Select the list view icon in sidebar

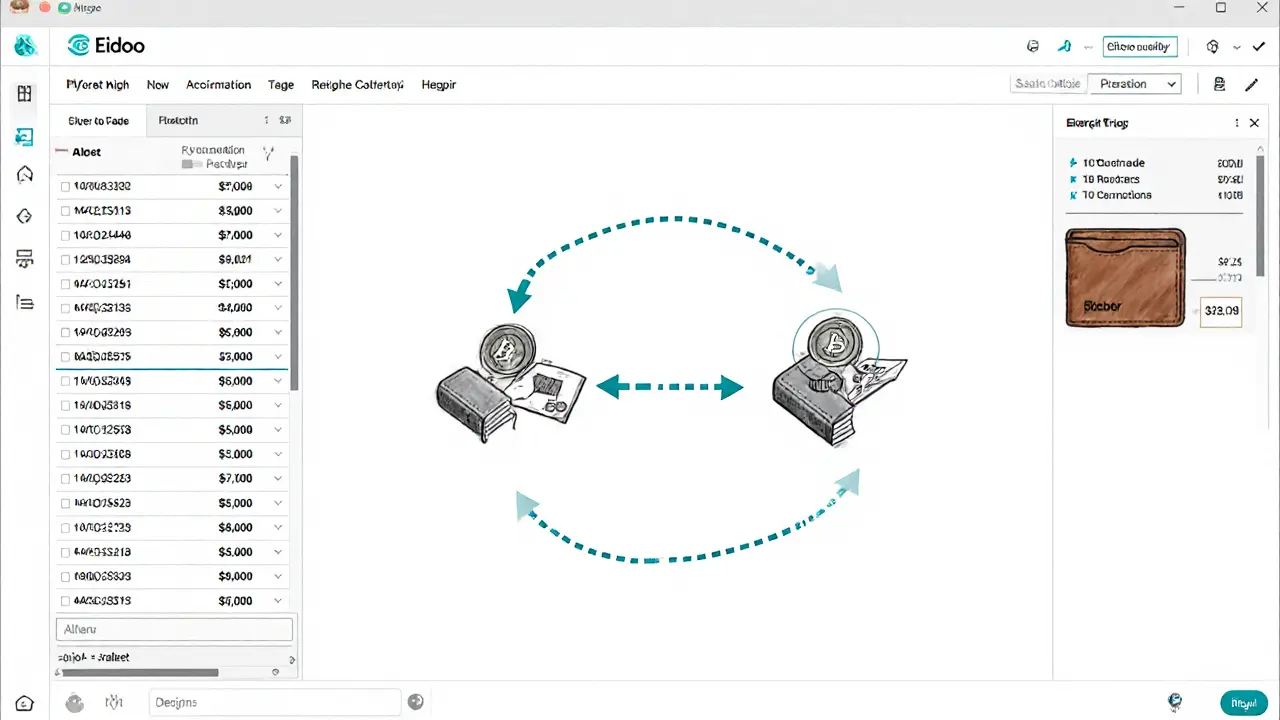[24, 302]
